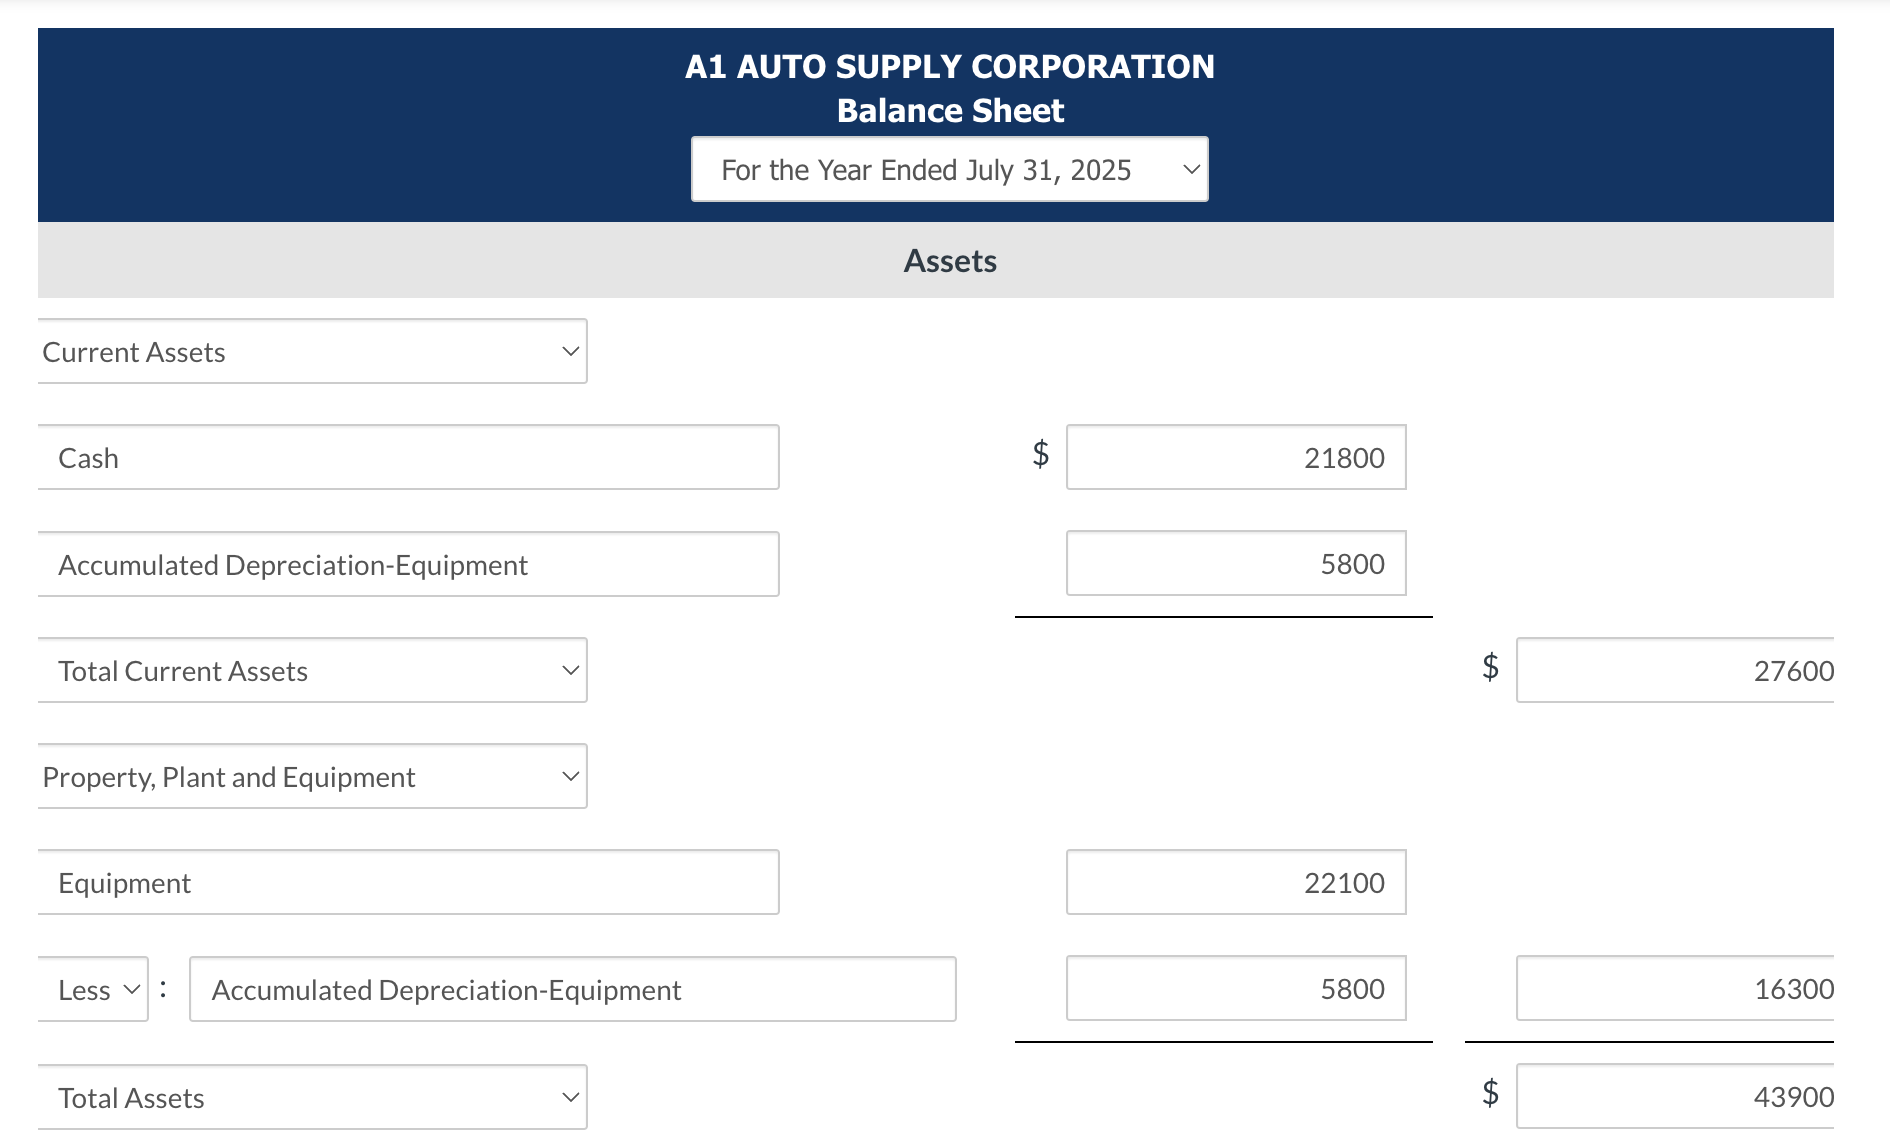Open the Less dropdown beside Accumulated Depreciation
Screen dimensions: 1890x1137
coord(93,989)
